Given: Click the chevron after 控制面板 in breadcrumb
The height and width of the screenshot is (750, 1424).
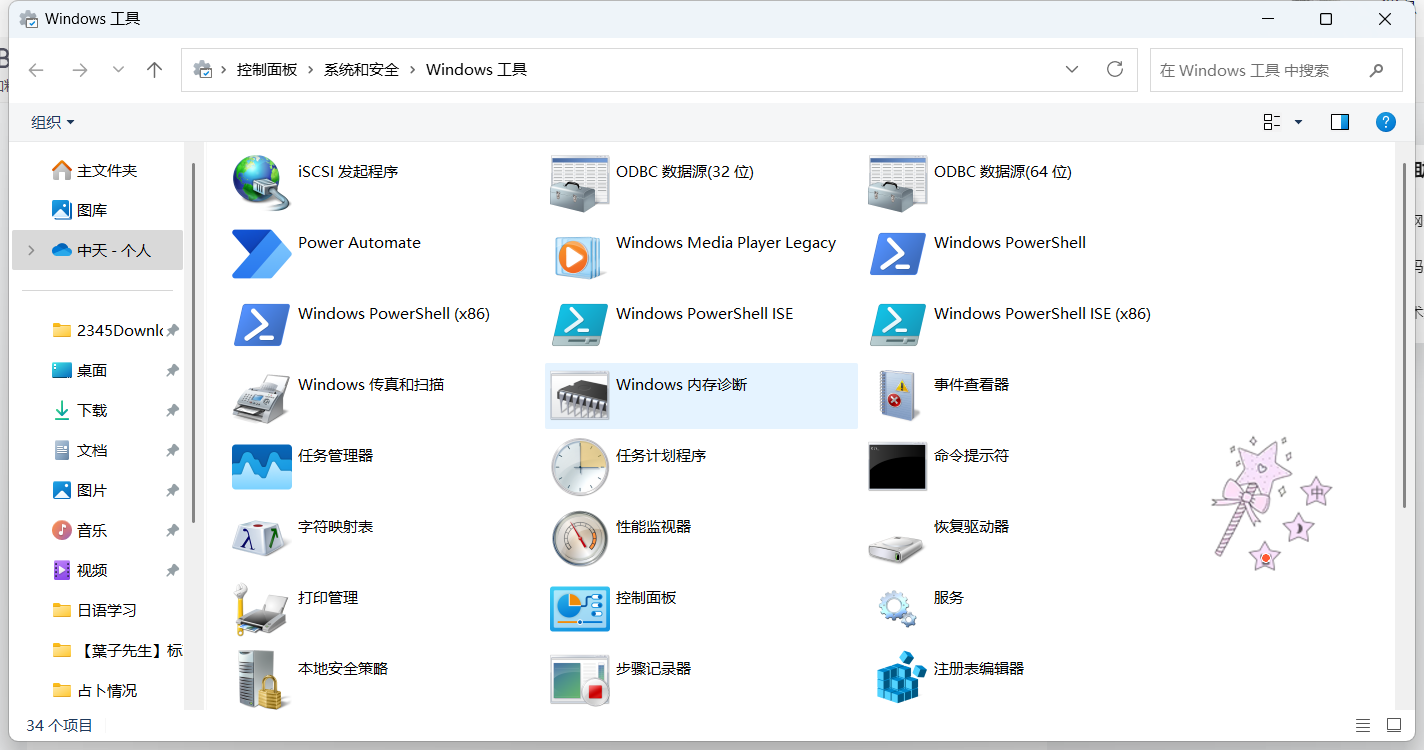Looking at the screenshot, I should (311, 70).
